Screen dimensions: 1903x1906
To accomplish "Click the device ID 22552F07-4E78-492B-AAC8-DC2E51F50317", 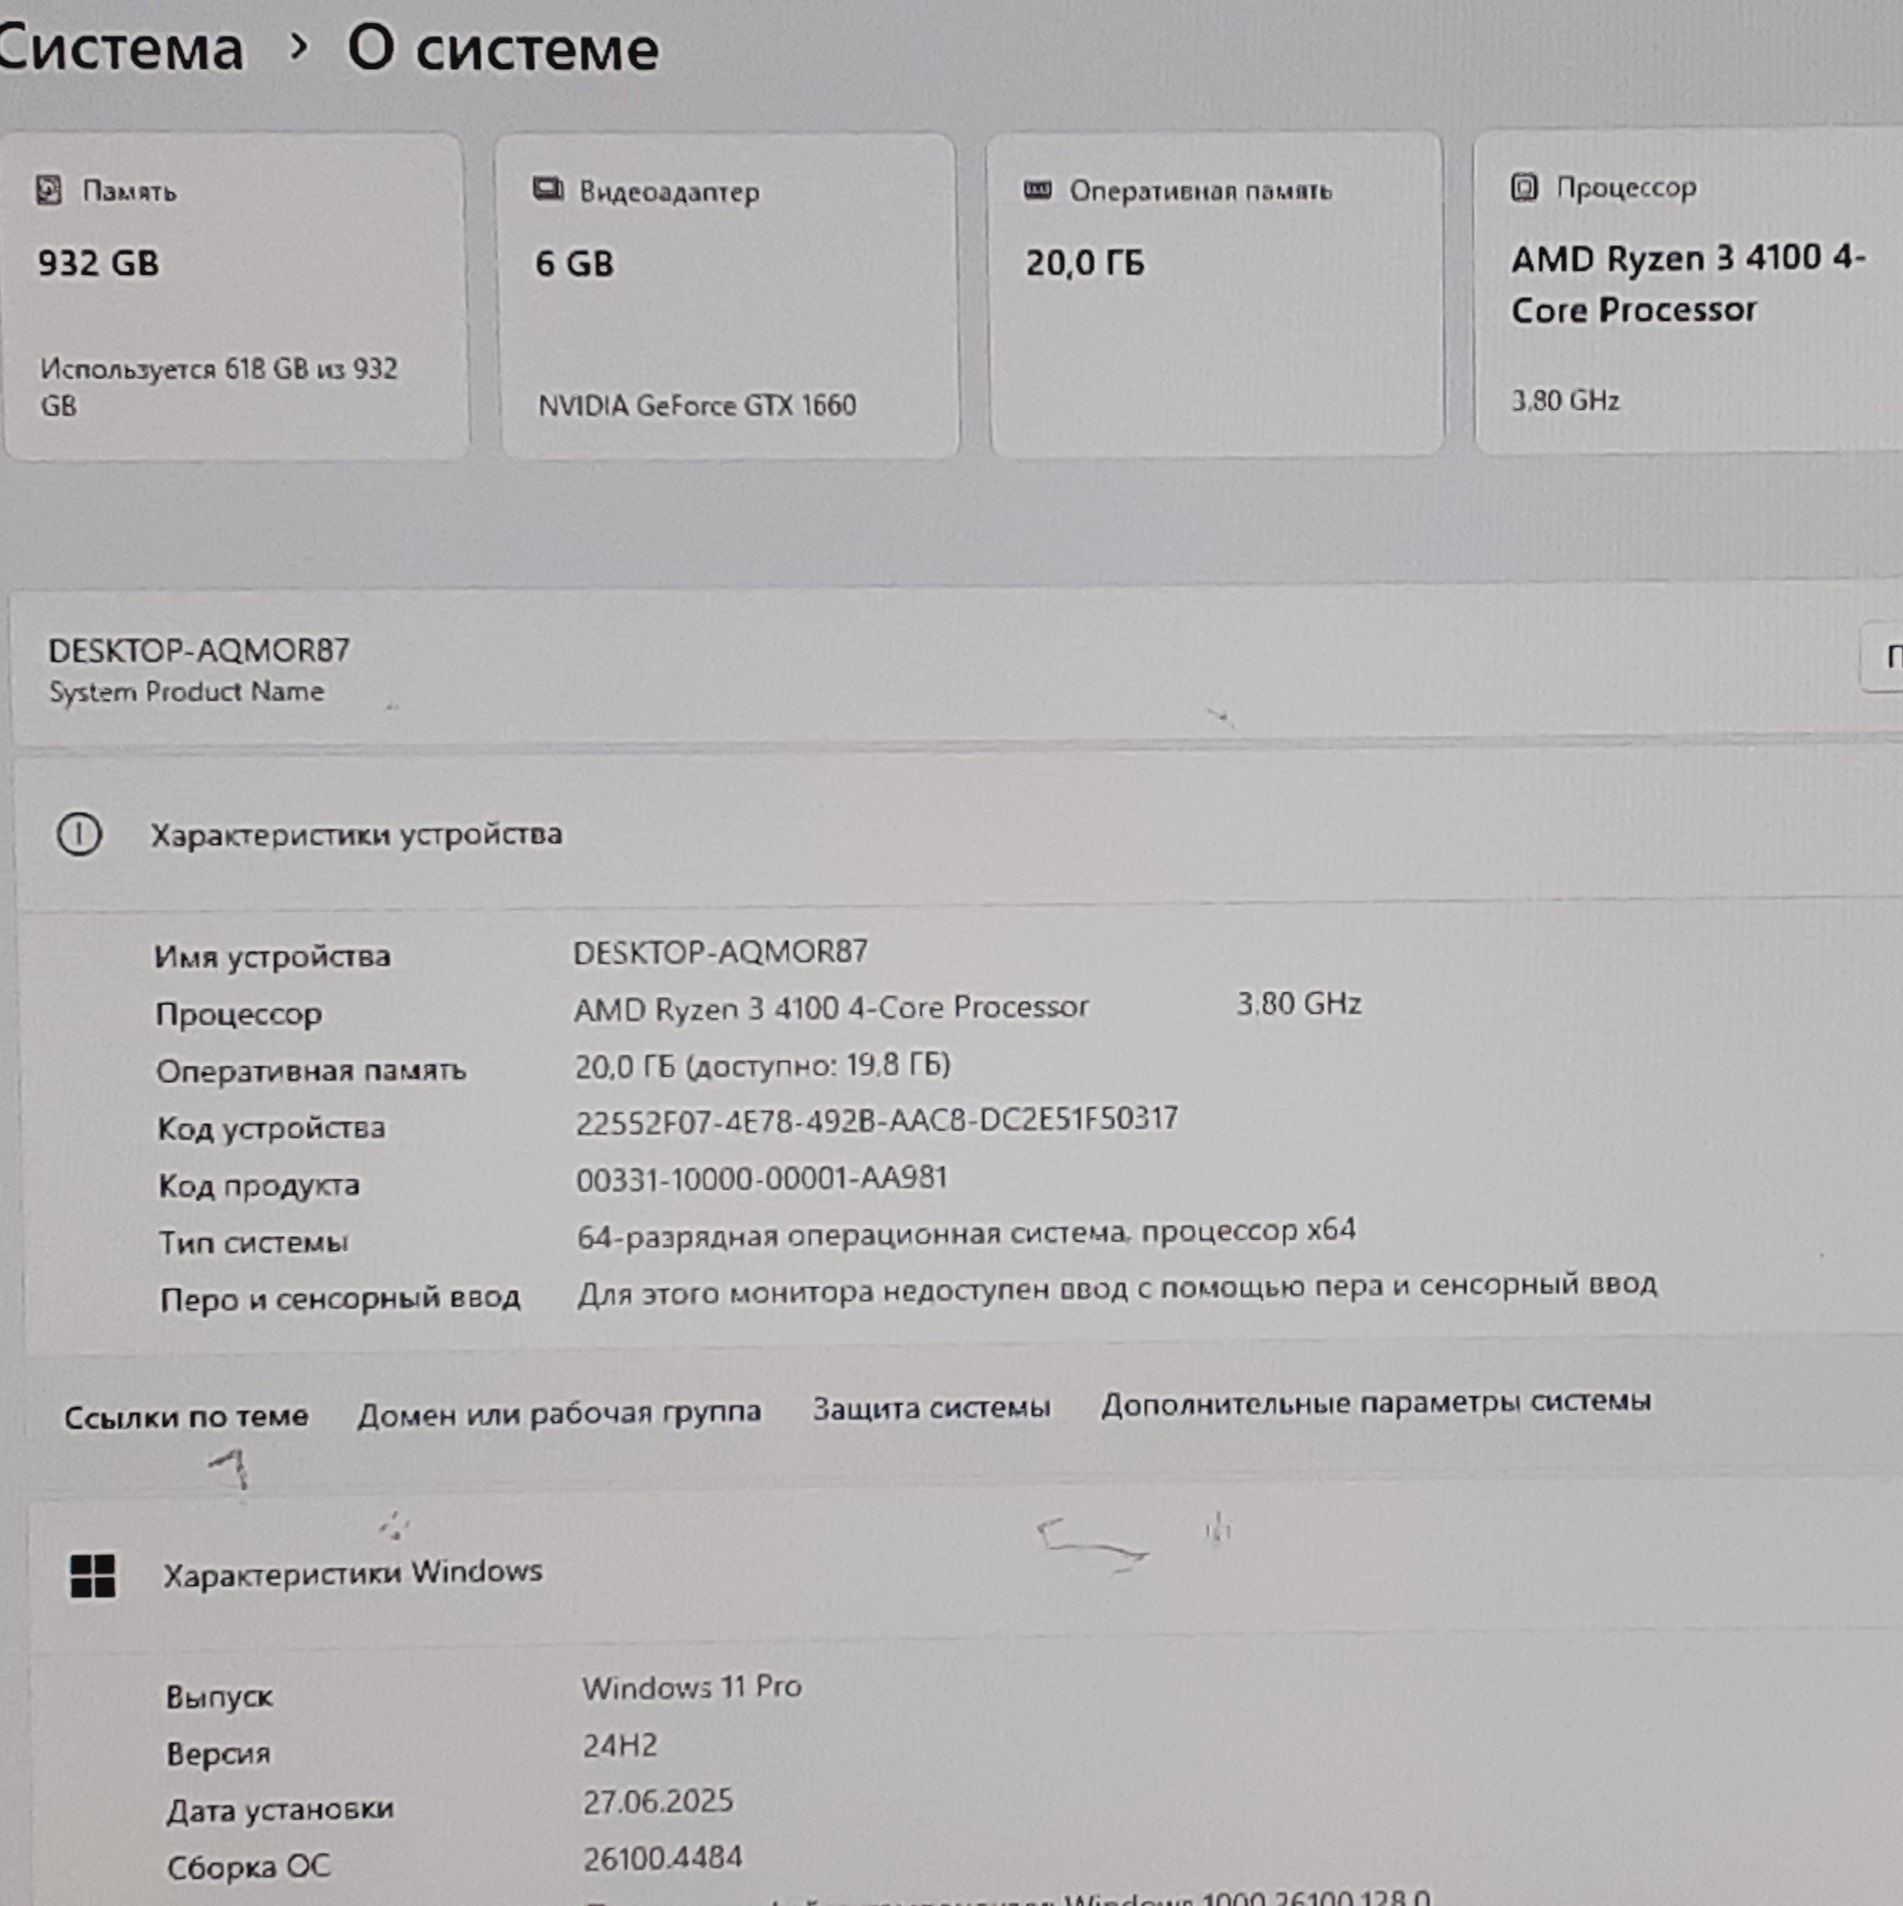I will coord(877,1120).
